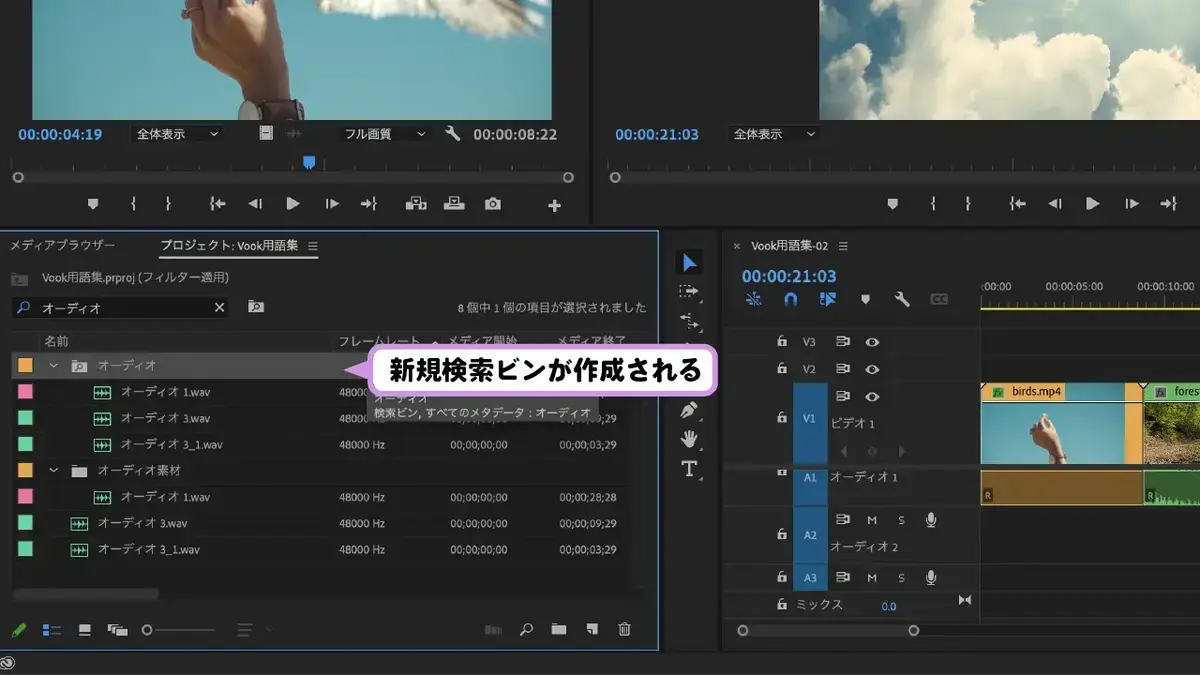Toggle the lock on track V3
The width and height of the screenshot is (1200, 675).
(x=782, y=341)
